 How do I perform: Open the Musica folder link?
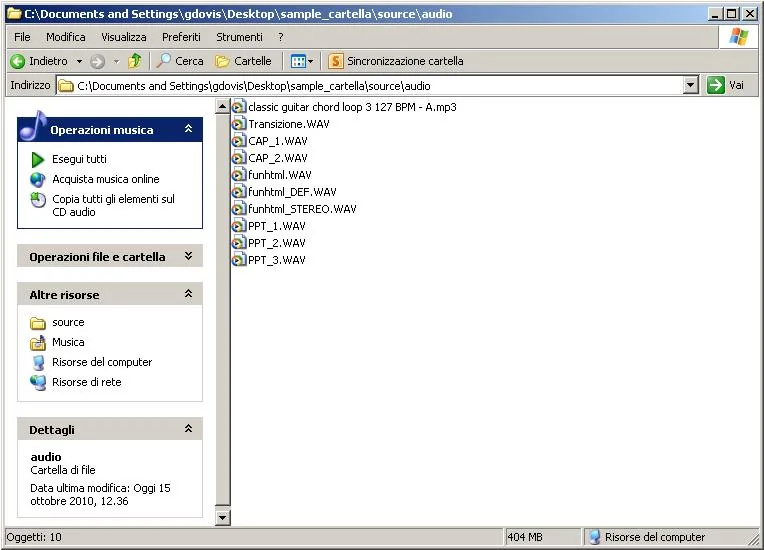(68, 342)
